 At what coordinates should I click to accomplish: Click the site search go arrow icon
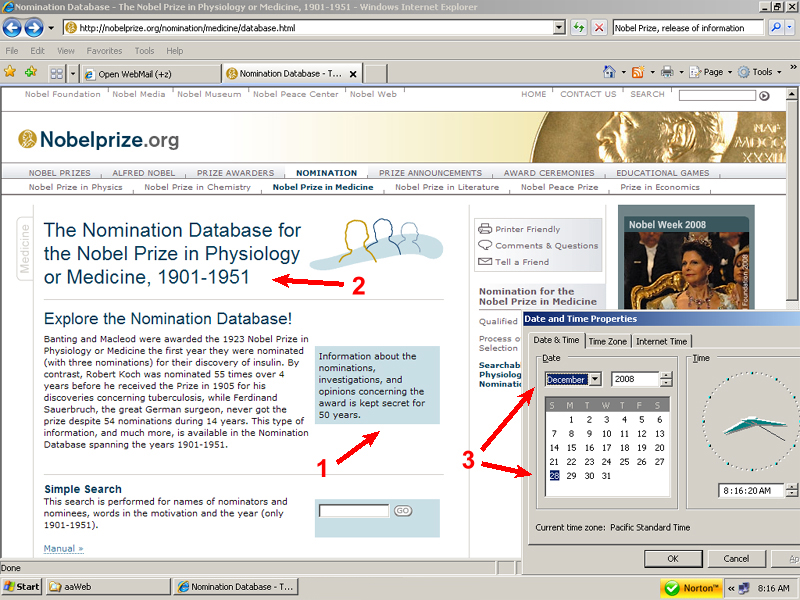point(764,96)
